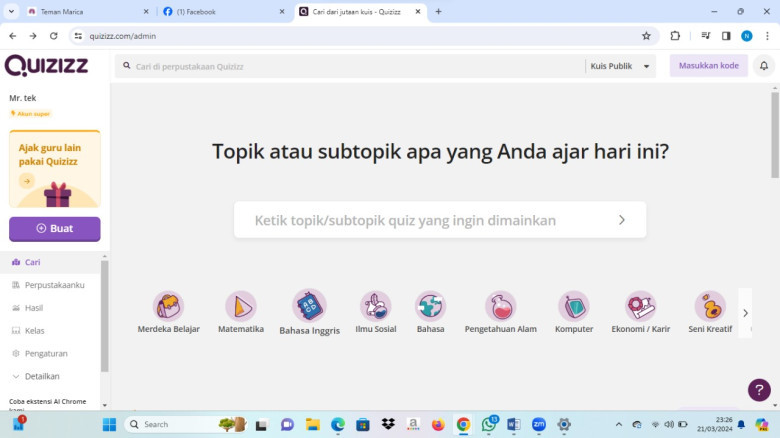Image resolution: width=780 pixels, height=438 pixels.
Task: Click the sidebar scrollbar thumb
Action: pyautogui.click(x=104, y=316)
